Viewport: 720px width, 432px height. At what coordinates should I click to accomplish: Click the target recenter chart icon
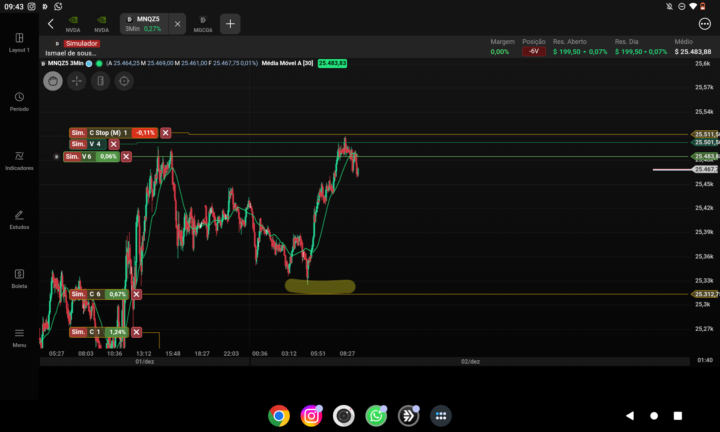pyautogui.click(x=124, y=81)
